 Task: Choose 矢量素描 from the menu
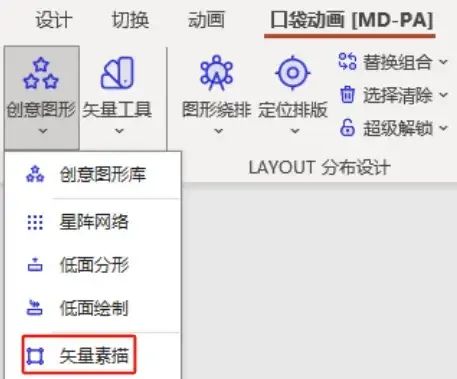(x=93, y=355)
